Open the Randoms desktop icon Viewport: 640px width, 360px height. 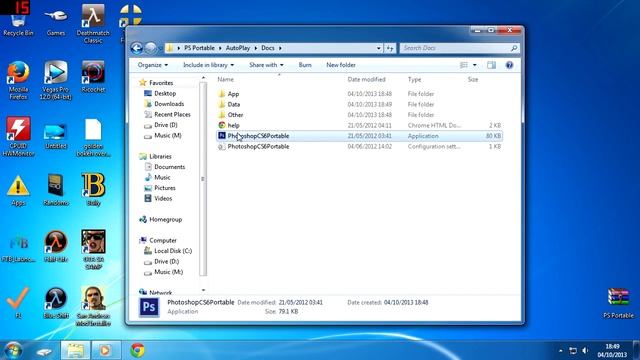(56, 190)
